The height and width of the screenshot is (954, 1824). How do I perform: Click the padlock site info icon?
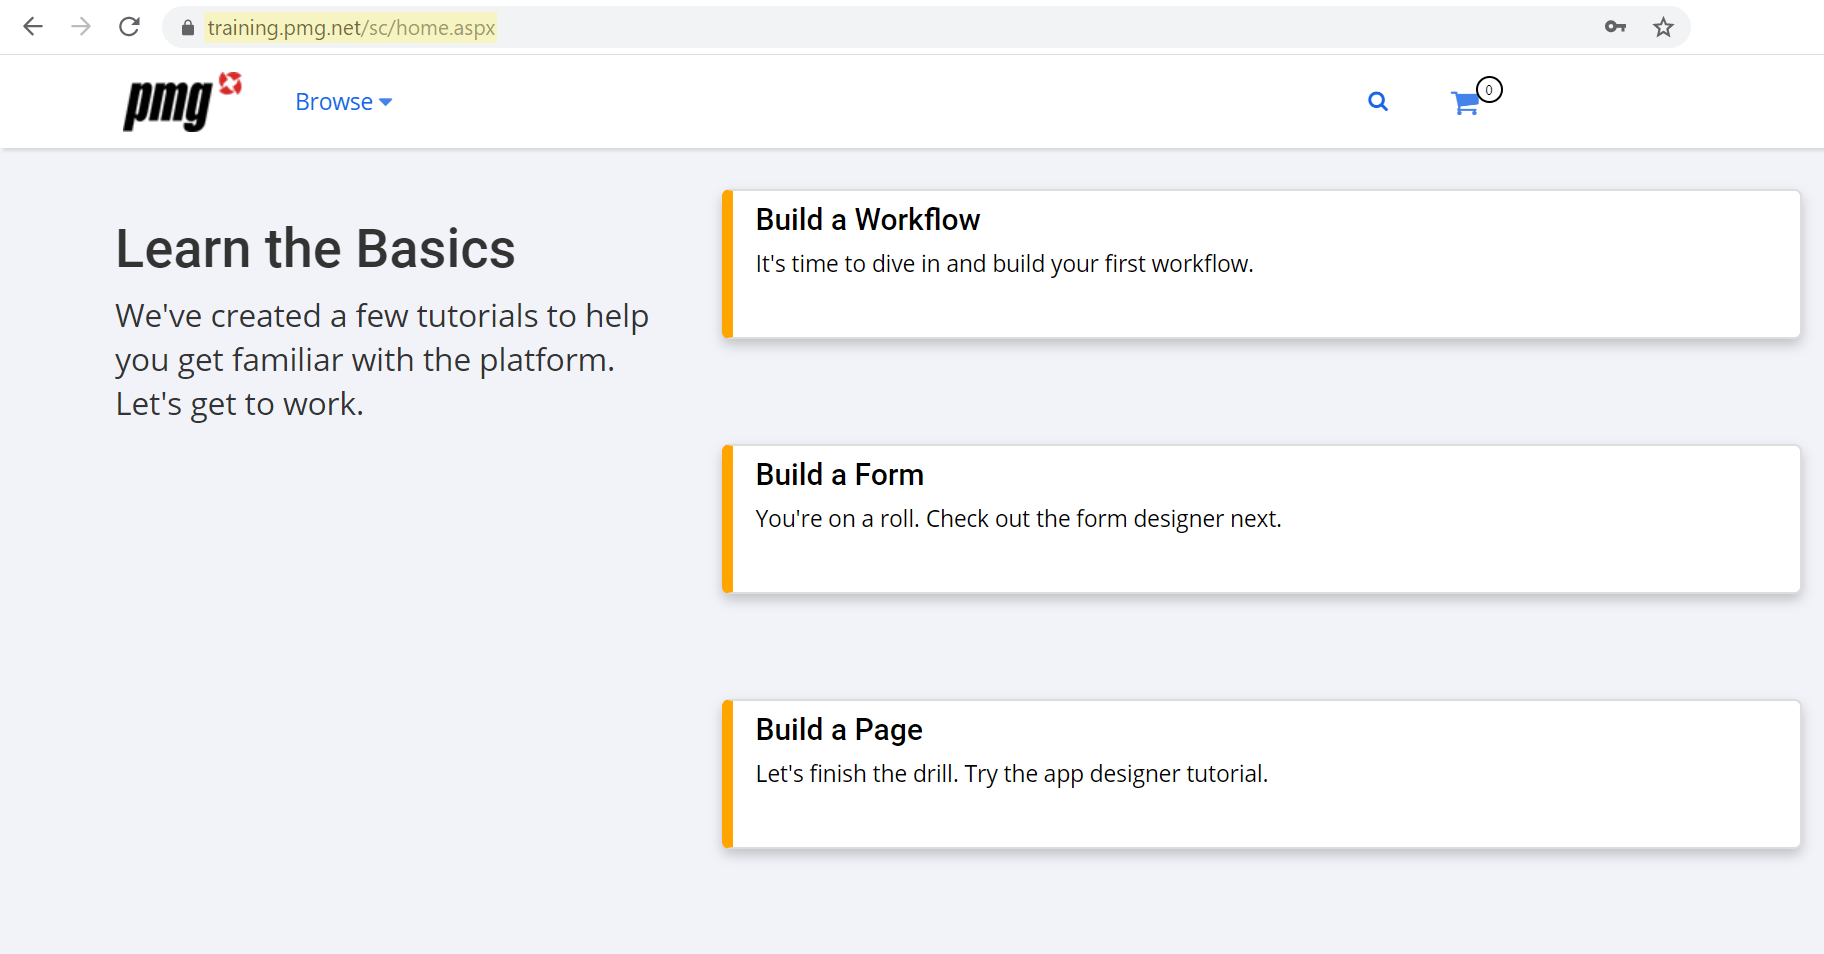(x=187, y=28)
